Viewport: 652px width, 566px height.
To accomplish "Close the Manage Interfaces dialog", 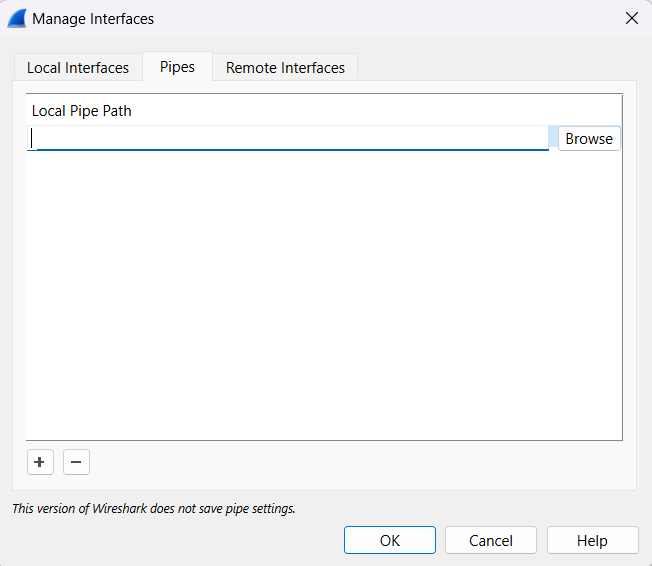I will coord(631,18).
